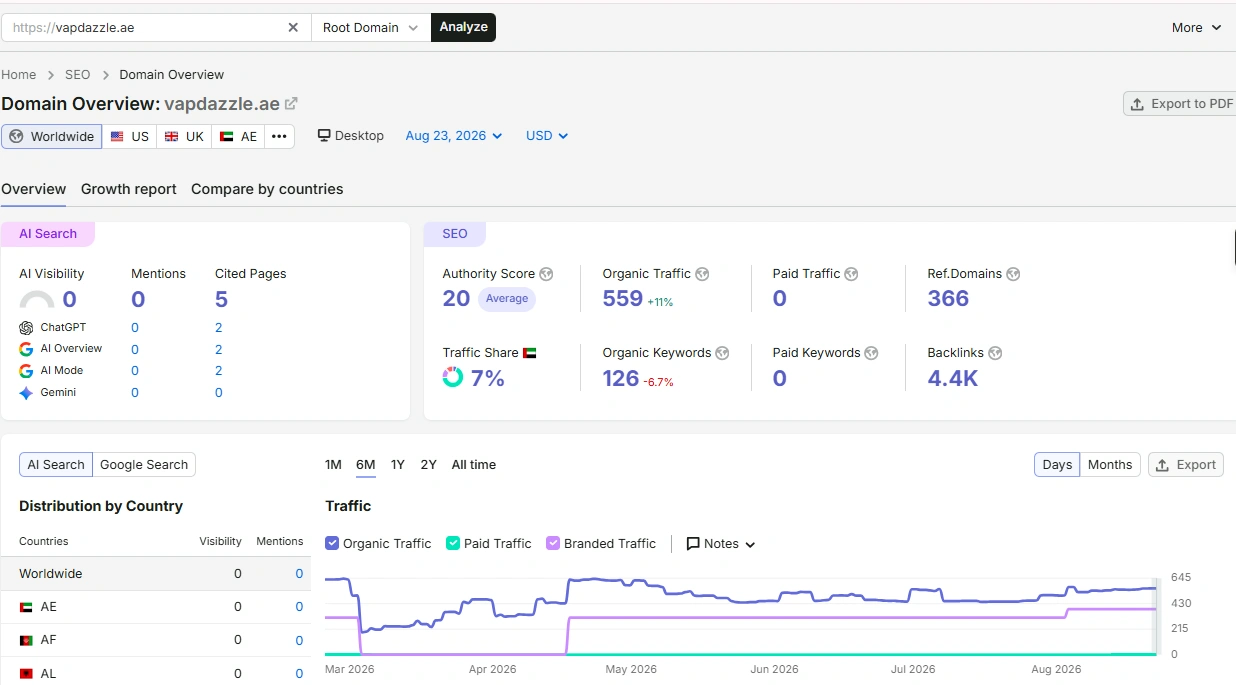
Task: Clear the domain search field X icon
Action: pos(293,28)
